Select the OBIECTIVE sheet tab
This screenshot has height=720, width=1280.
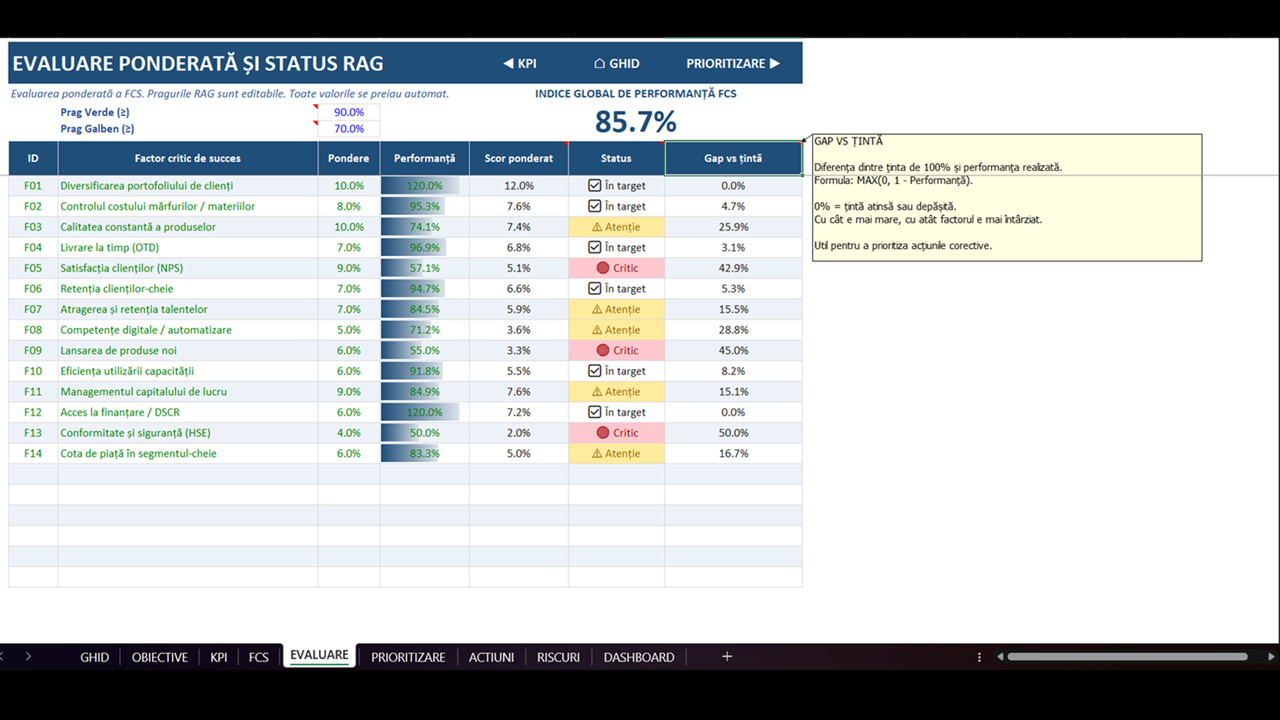[160, 657]
